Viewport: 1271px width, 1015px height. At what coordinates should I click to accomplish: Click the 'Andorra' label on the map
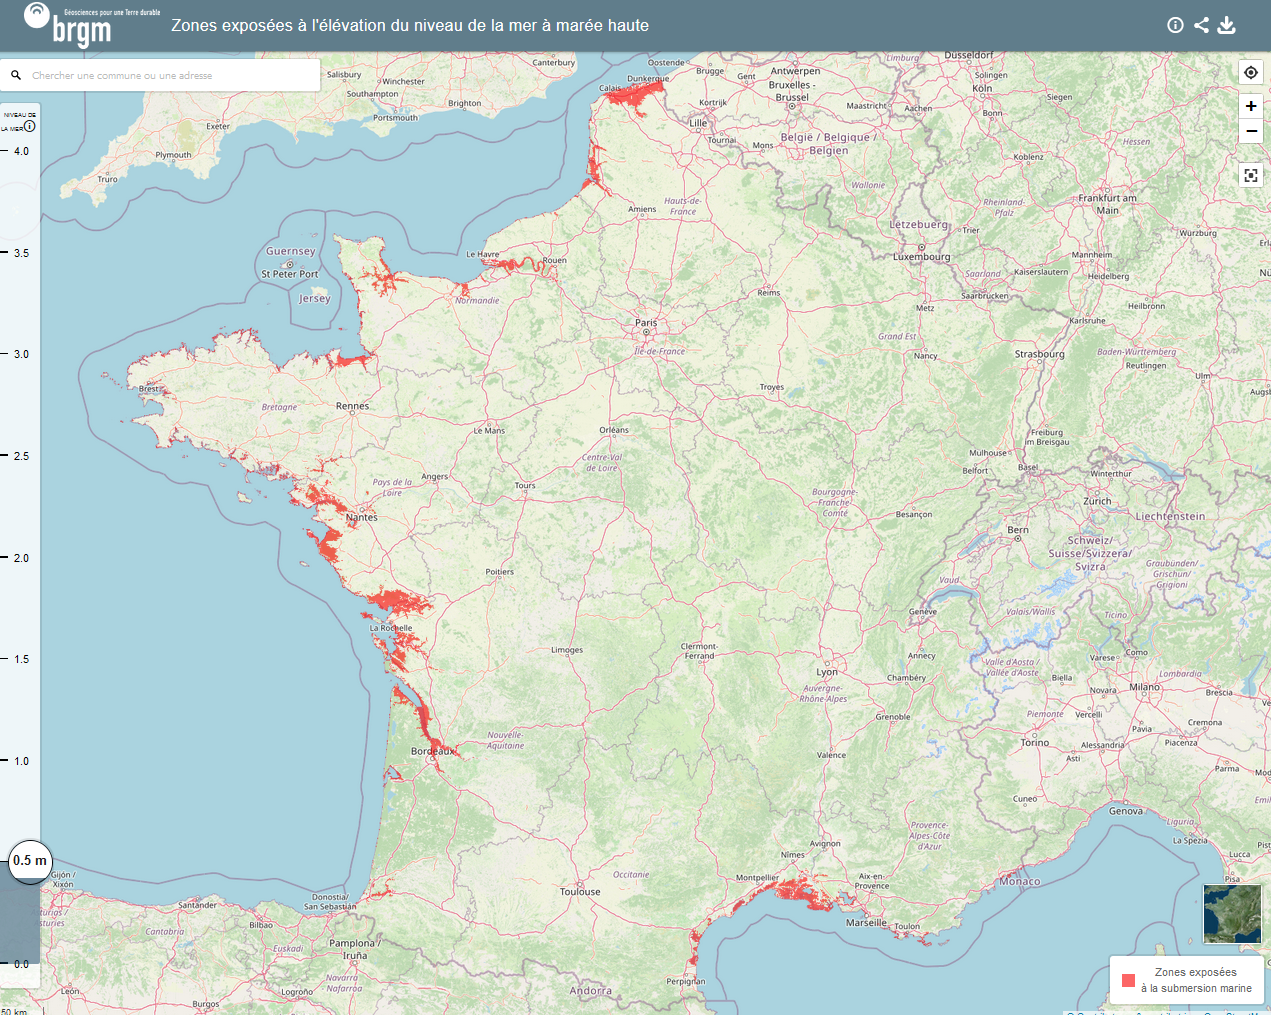click(x=591, y=991)
